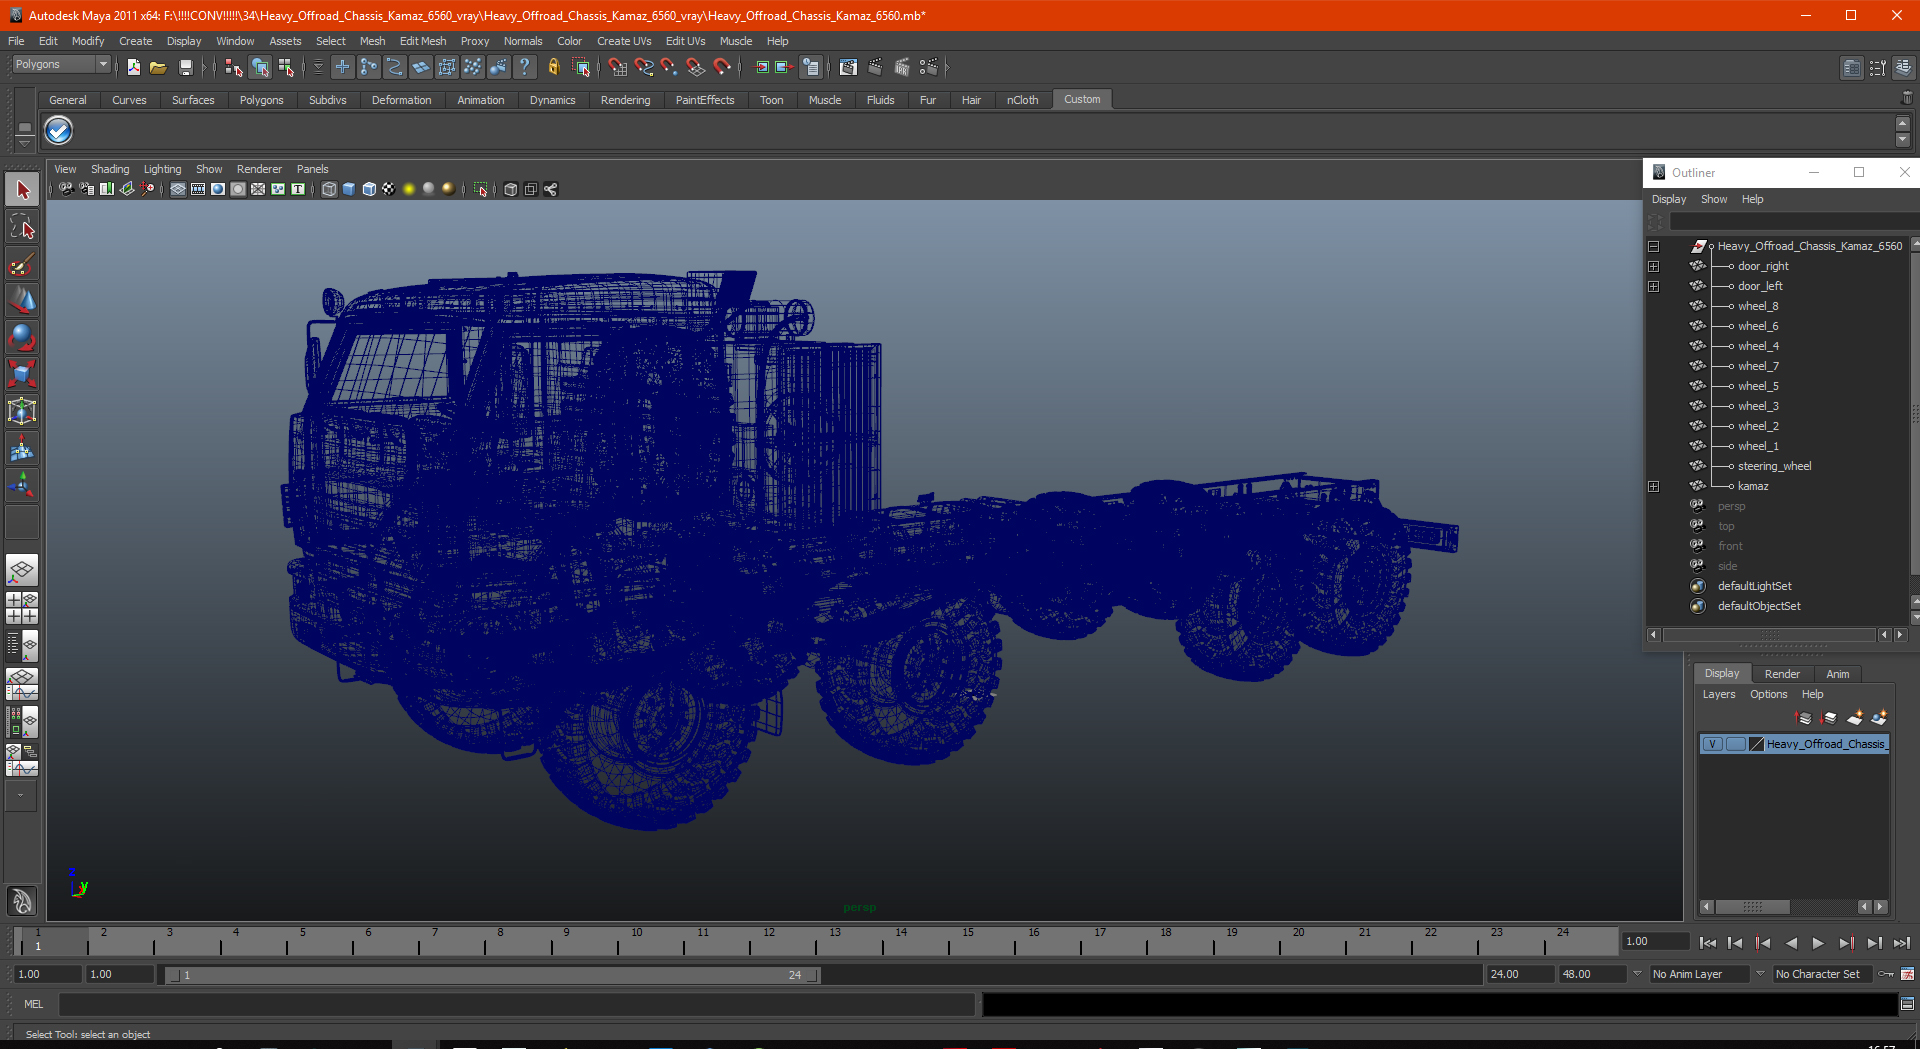The image size is (1920, 1049).
Task: Click the range slider bar handle
Action: [x=494, y=975]
